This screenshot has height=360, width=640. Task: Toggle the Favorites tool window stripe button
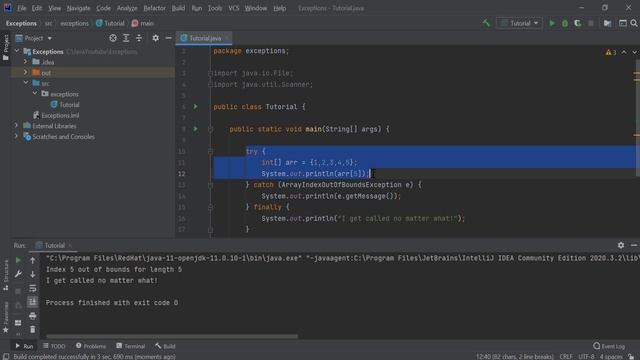(5, 317)
